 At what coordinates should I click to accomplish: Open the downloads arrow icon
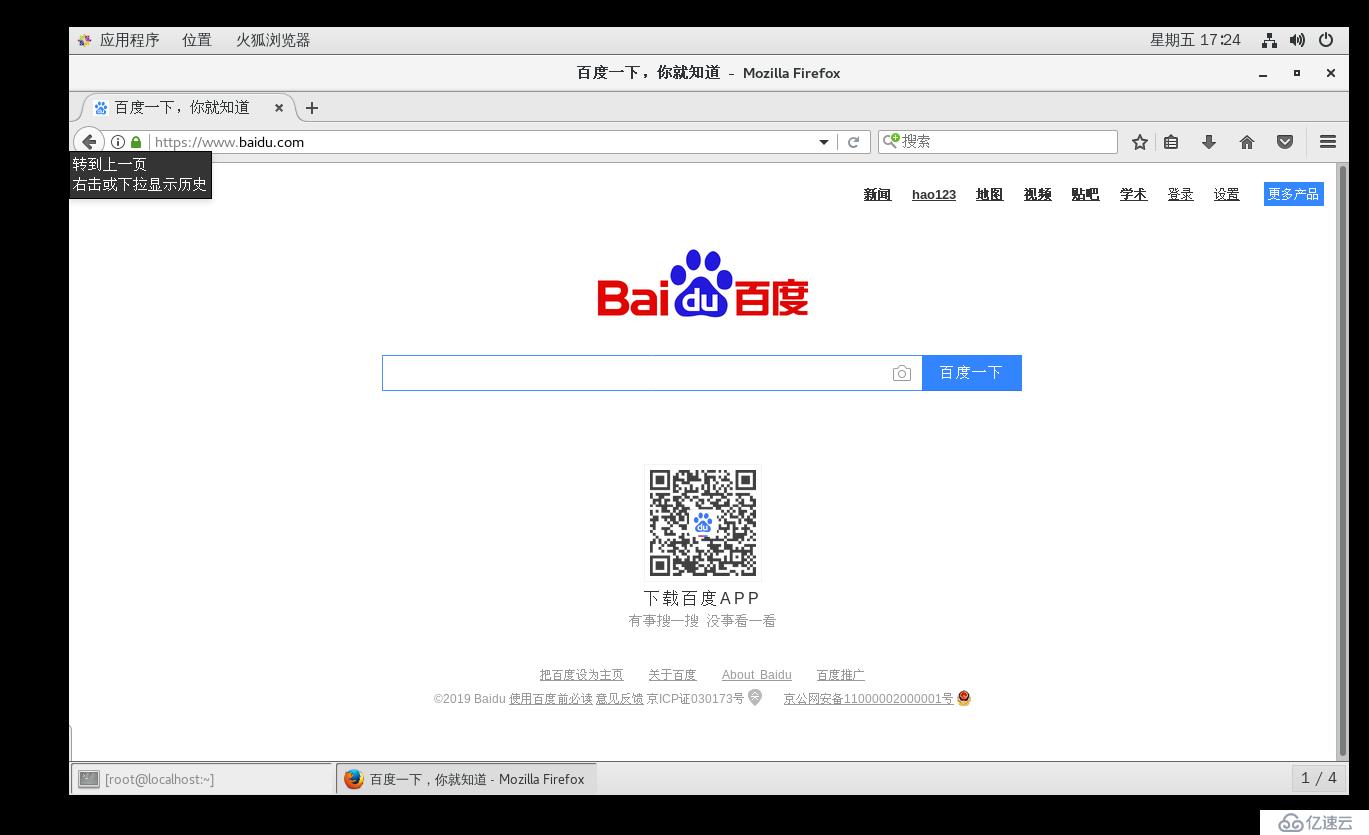(1209, 142)
